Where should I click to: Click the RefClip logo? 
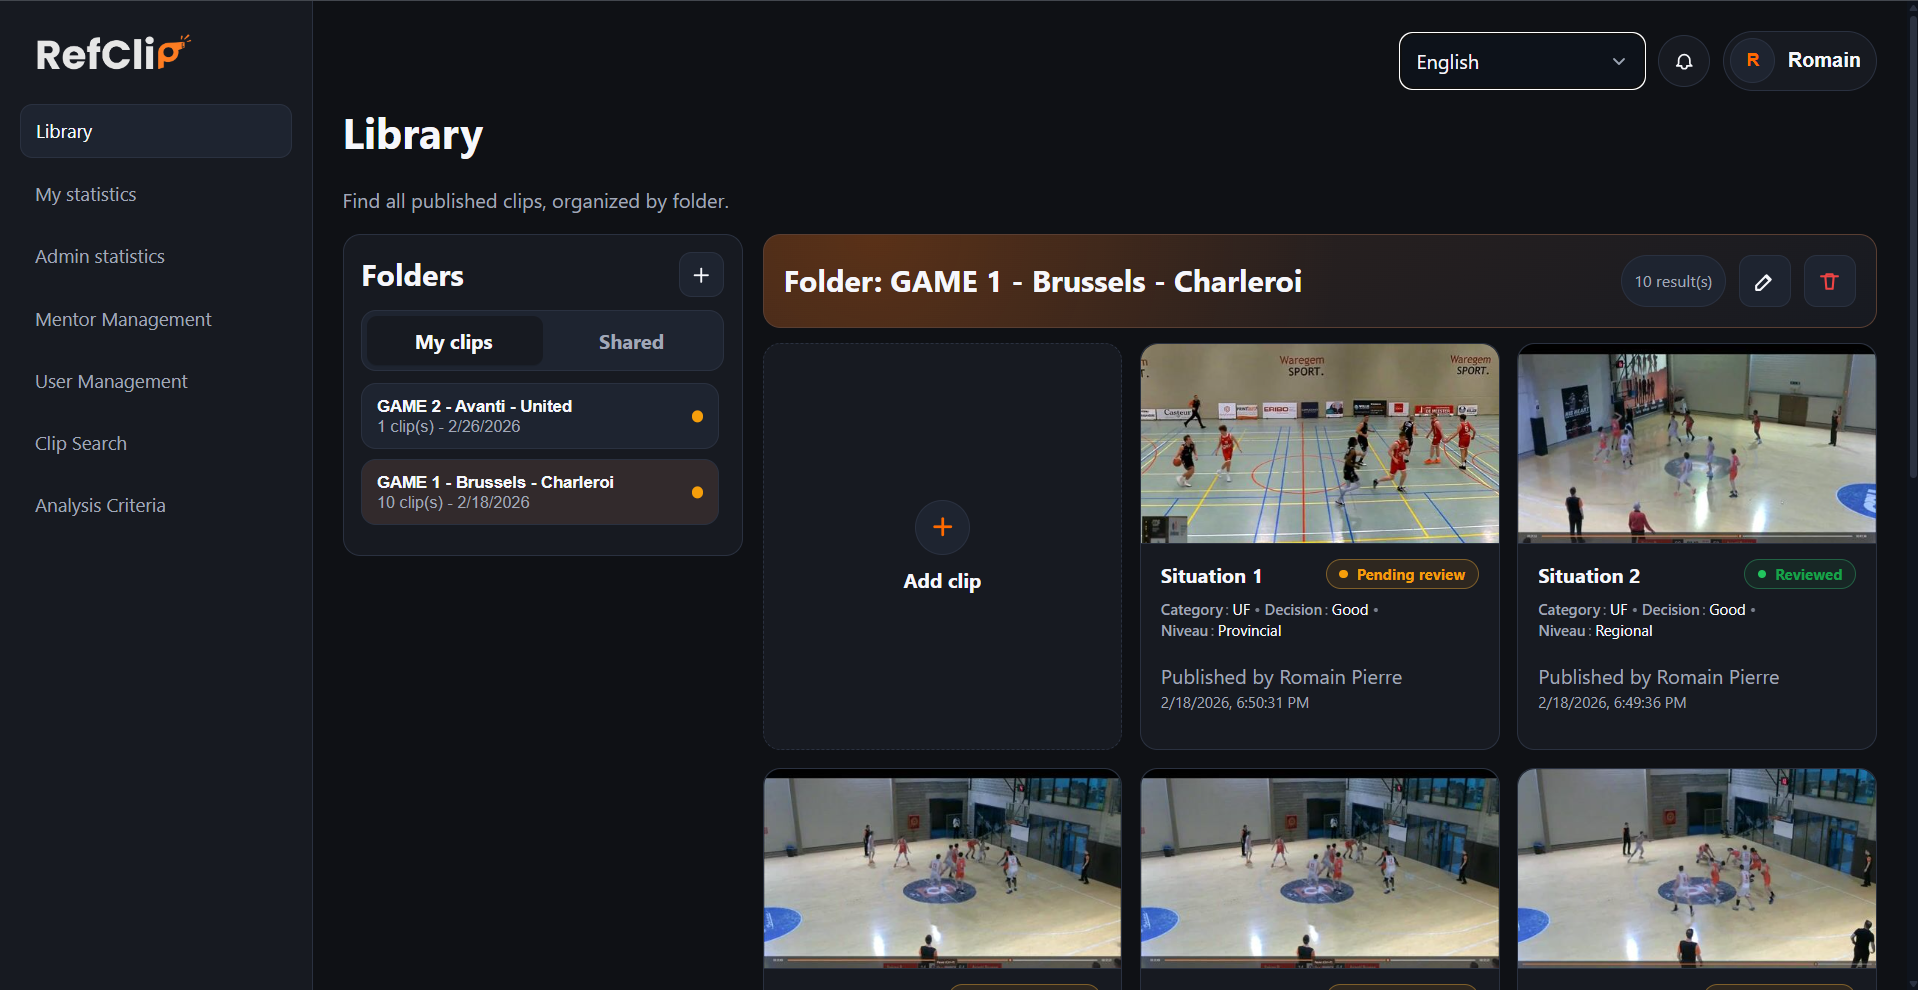[113, 53]
